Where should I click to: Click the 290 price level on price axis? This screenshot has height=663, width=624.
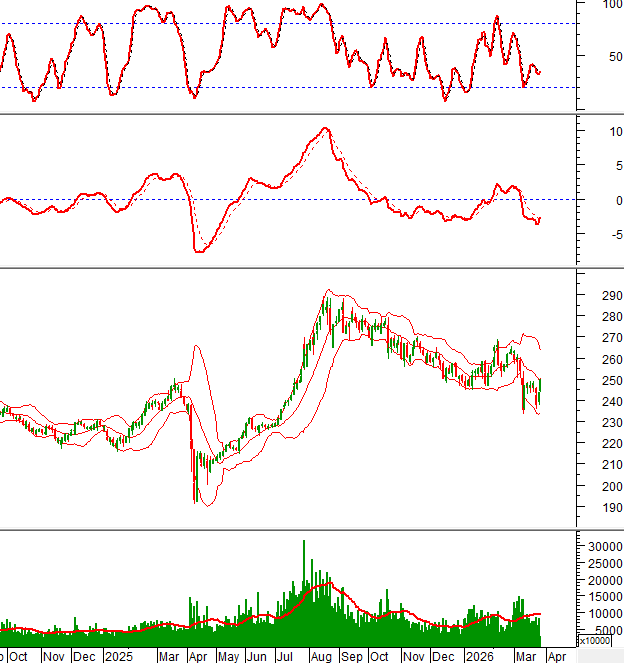click(x=598, y=296)
